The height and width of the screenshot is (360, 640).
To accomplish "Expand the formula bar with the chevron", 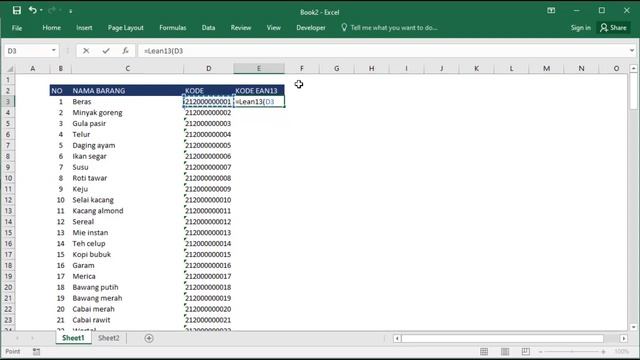I will coord(632,51).
